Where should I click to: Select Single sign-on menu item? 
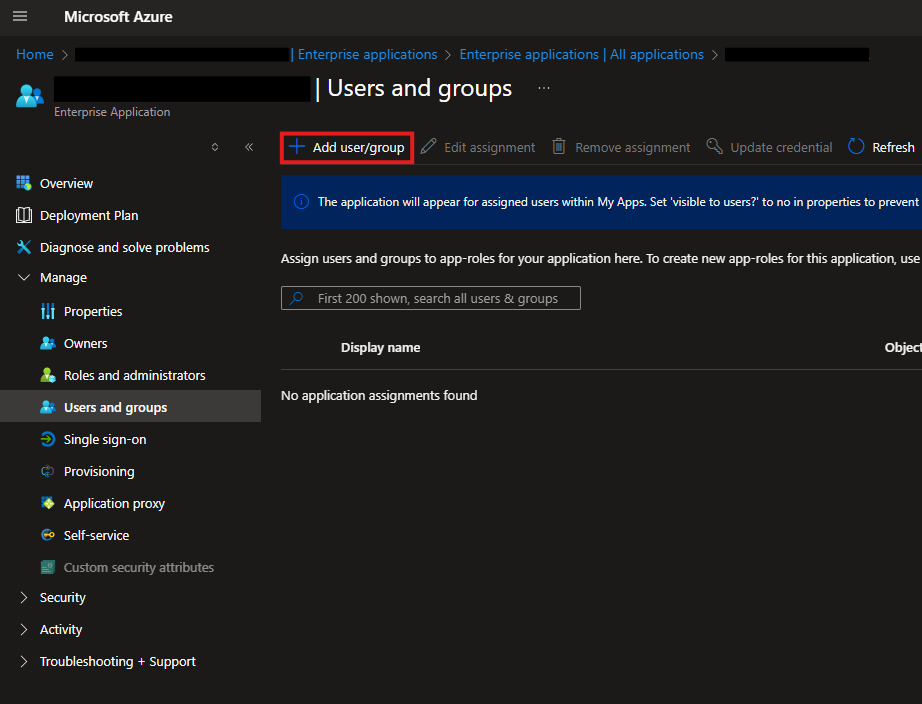105,439
